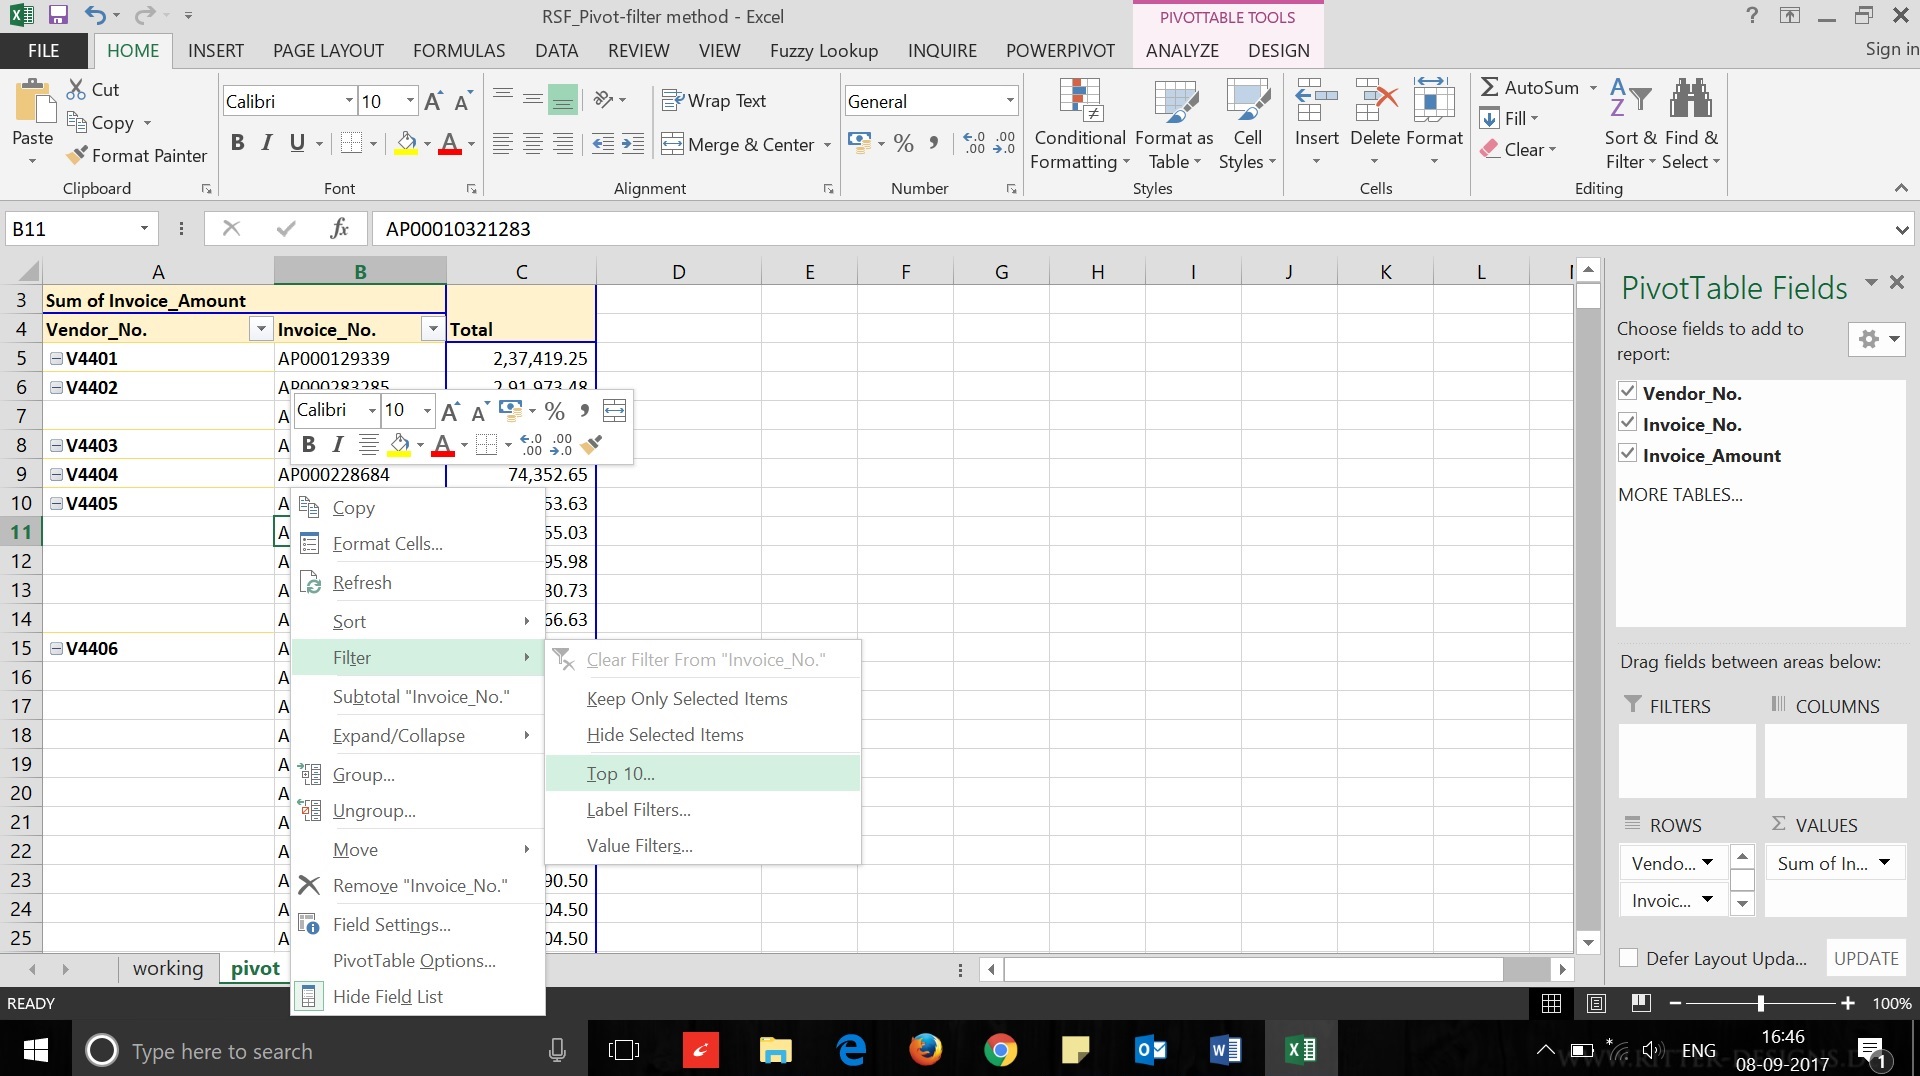Open the Invoice_No. filter dropdown

point(433,329)
